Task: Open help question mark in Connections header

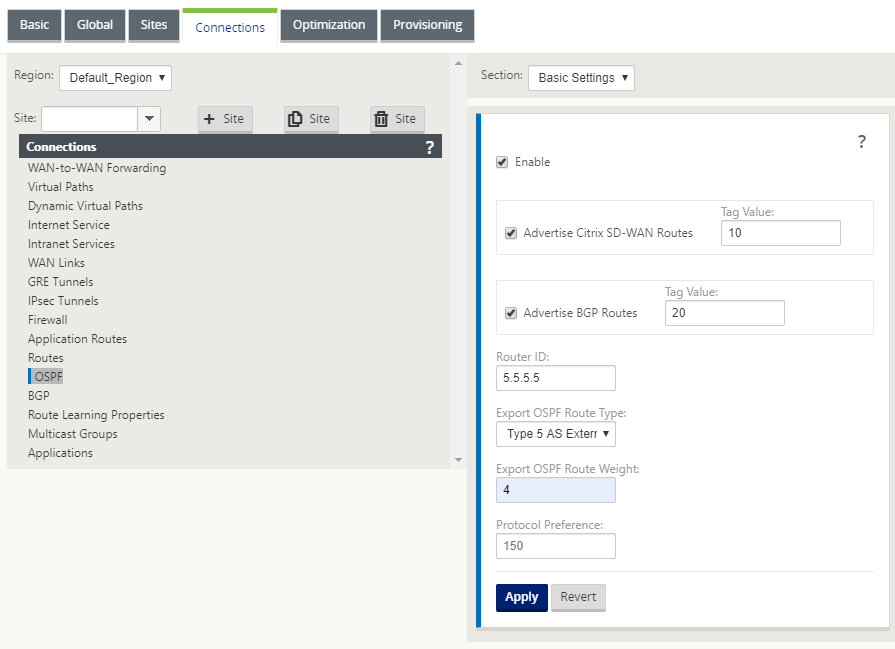Action: (x=430, y=147)
